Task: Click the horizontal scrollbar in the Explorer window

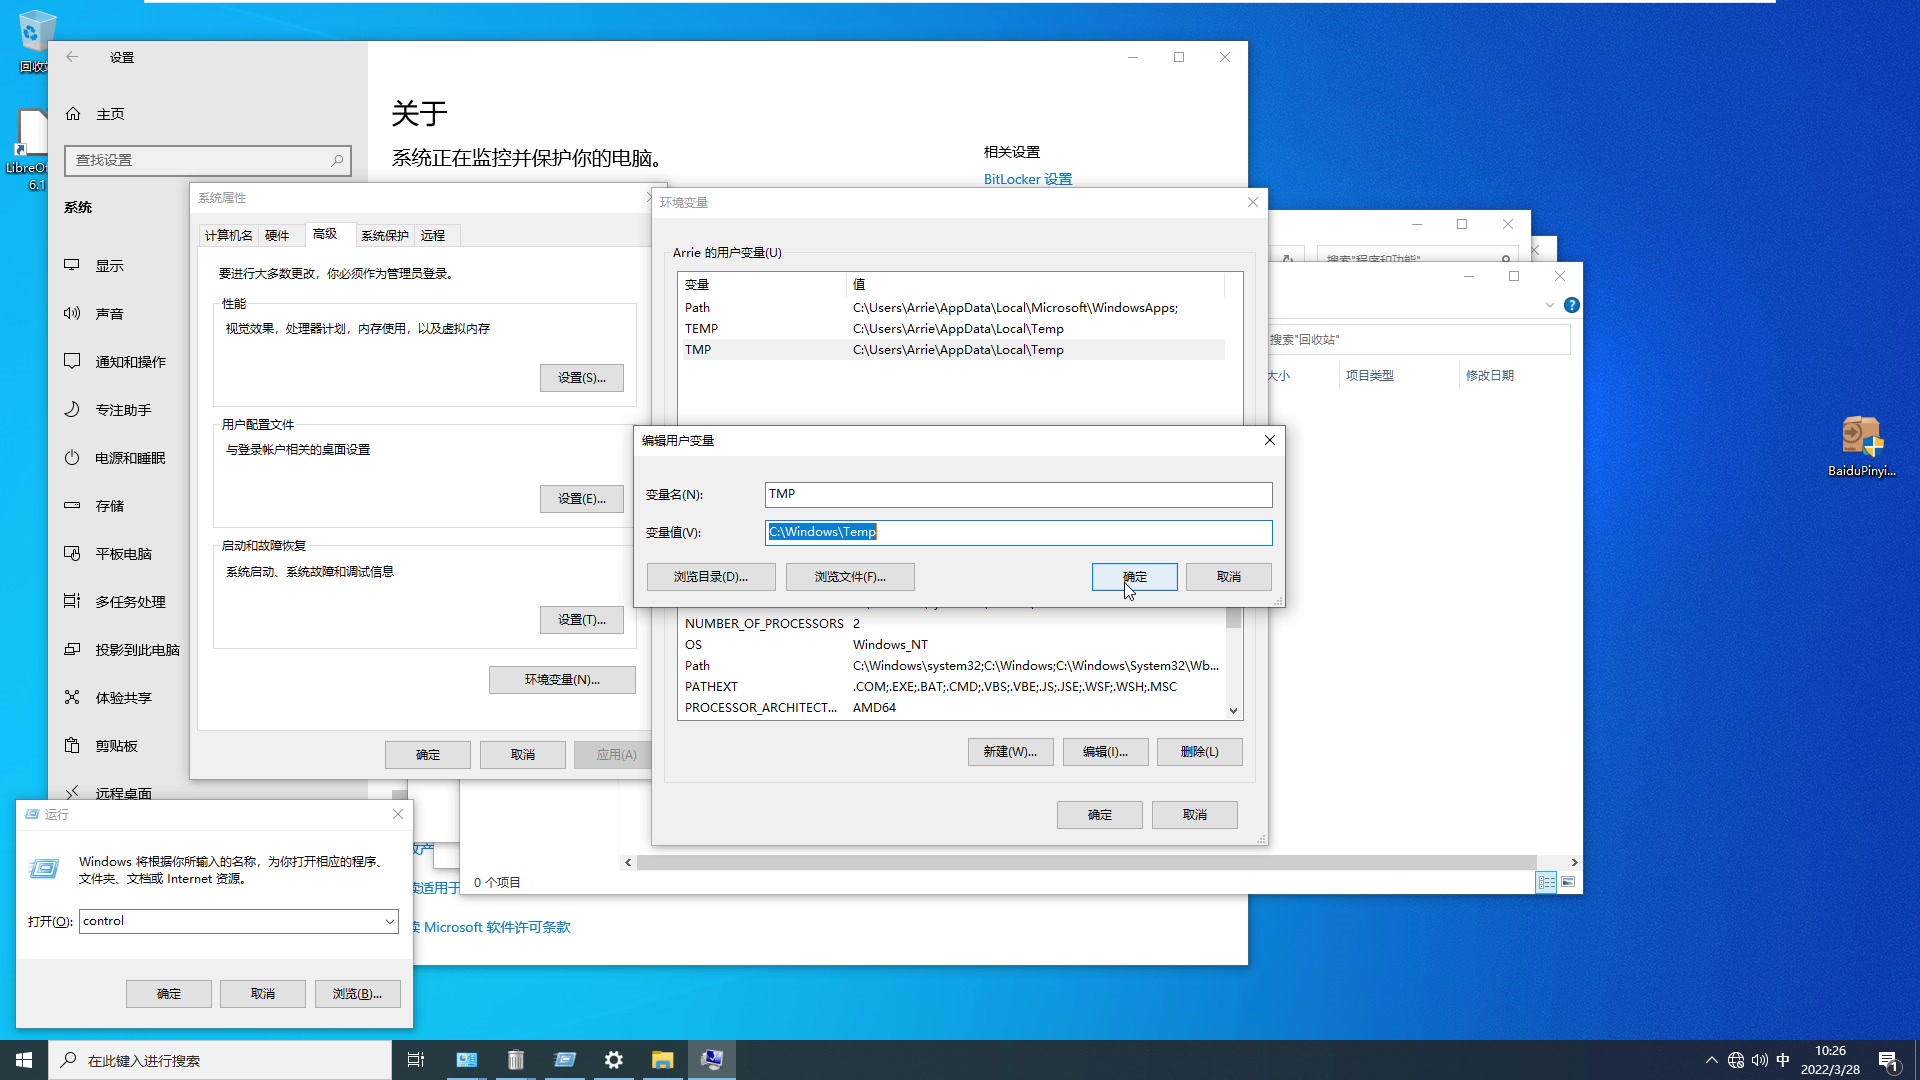Action: pyautogui.click(x=1087, y=862)
